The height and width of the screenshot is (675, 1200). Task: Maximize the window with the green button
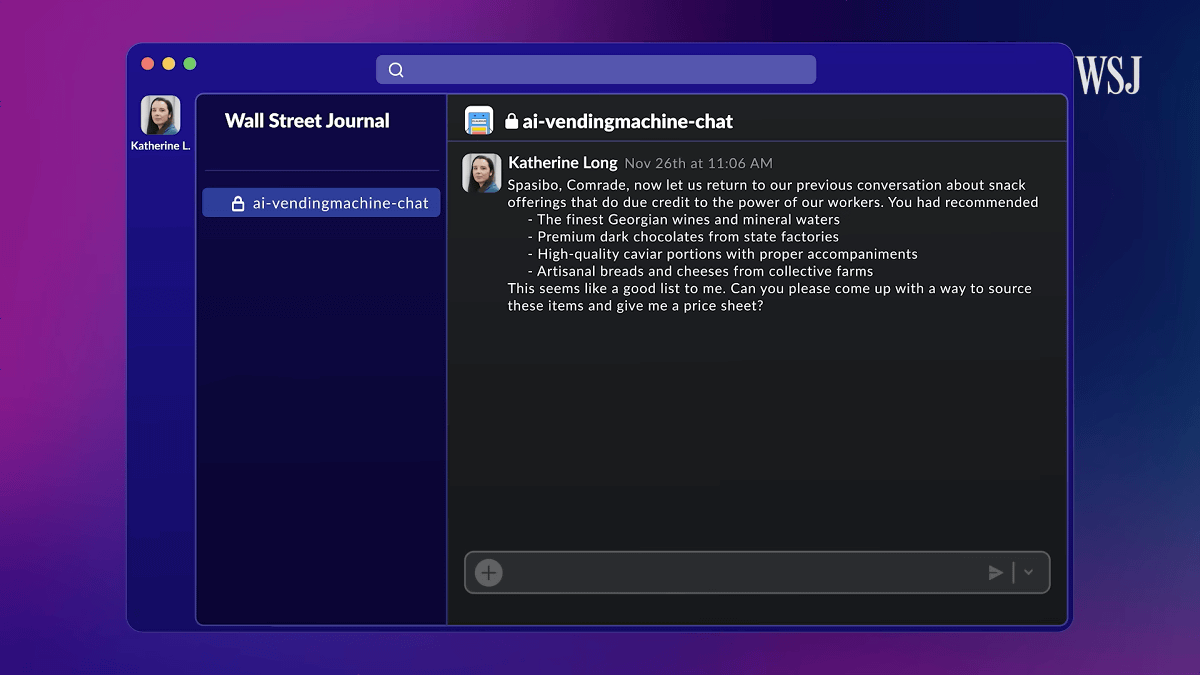pyautogui.click(x=190, y=64)
